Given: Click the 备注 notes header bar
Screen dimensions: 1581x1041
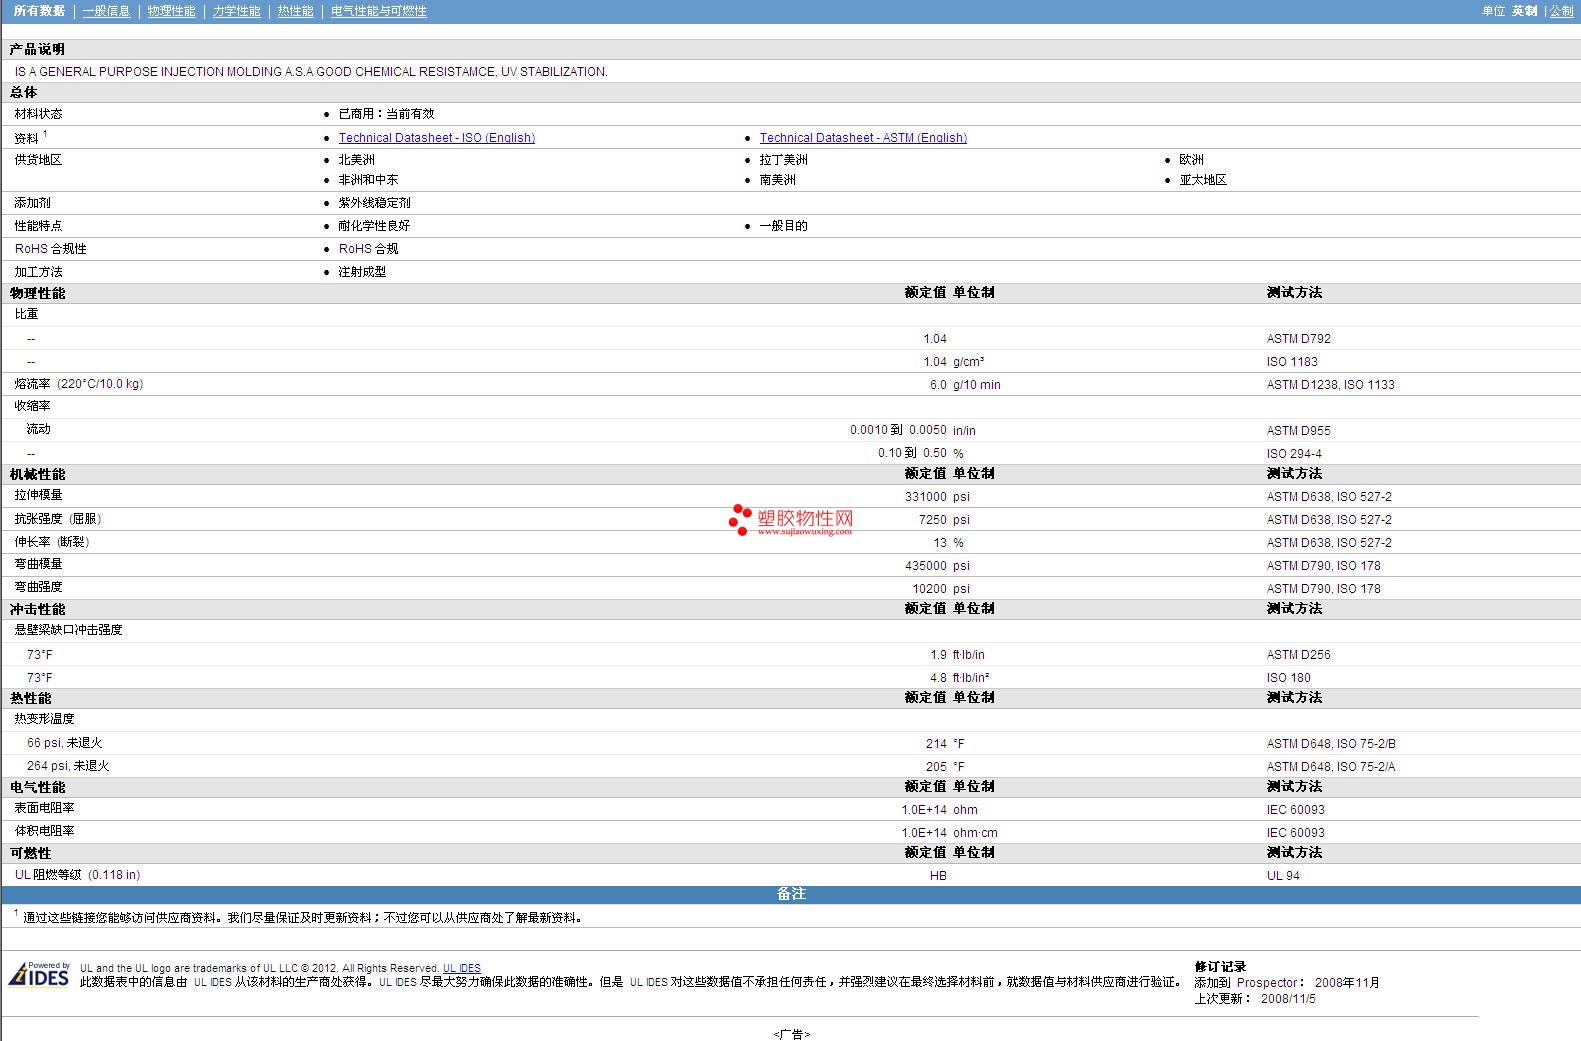Looking at the screenshot, I should 790,894.
